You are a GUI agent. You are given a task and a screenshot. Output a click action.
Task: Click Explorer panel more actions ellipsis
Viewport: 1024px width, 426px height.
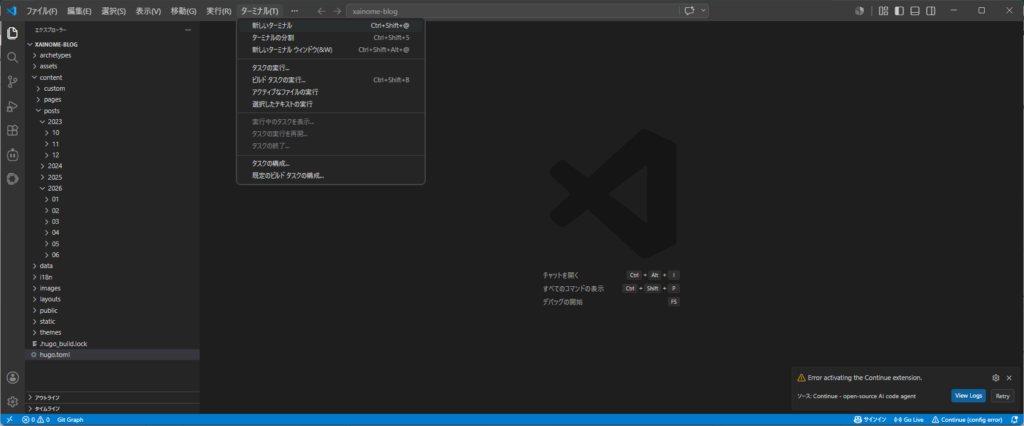(x=188, y=30)
